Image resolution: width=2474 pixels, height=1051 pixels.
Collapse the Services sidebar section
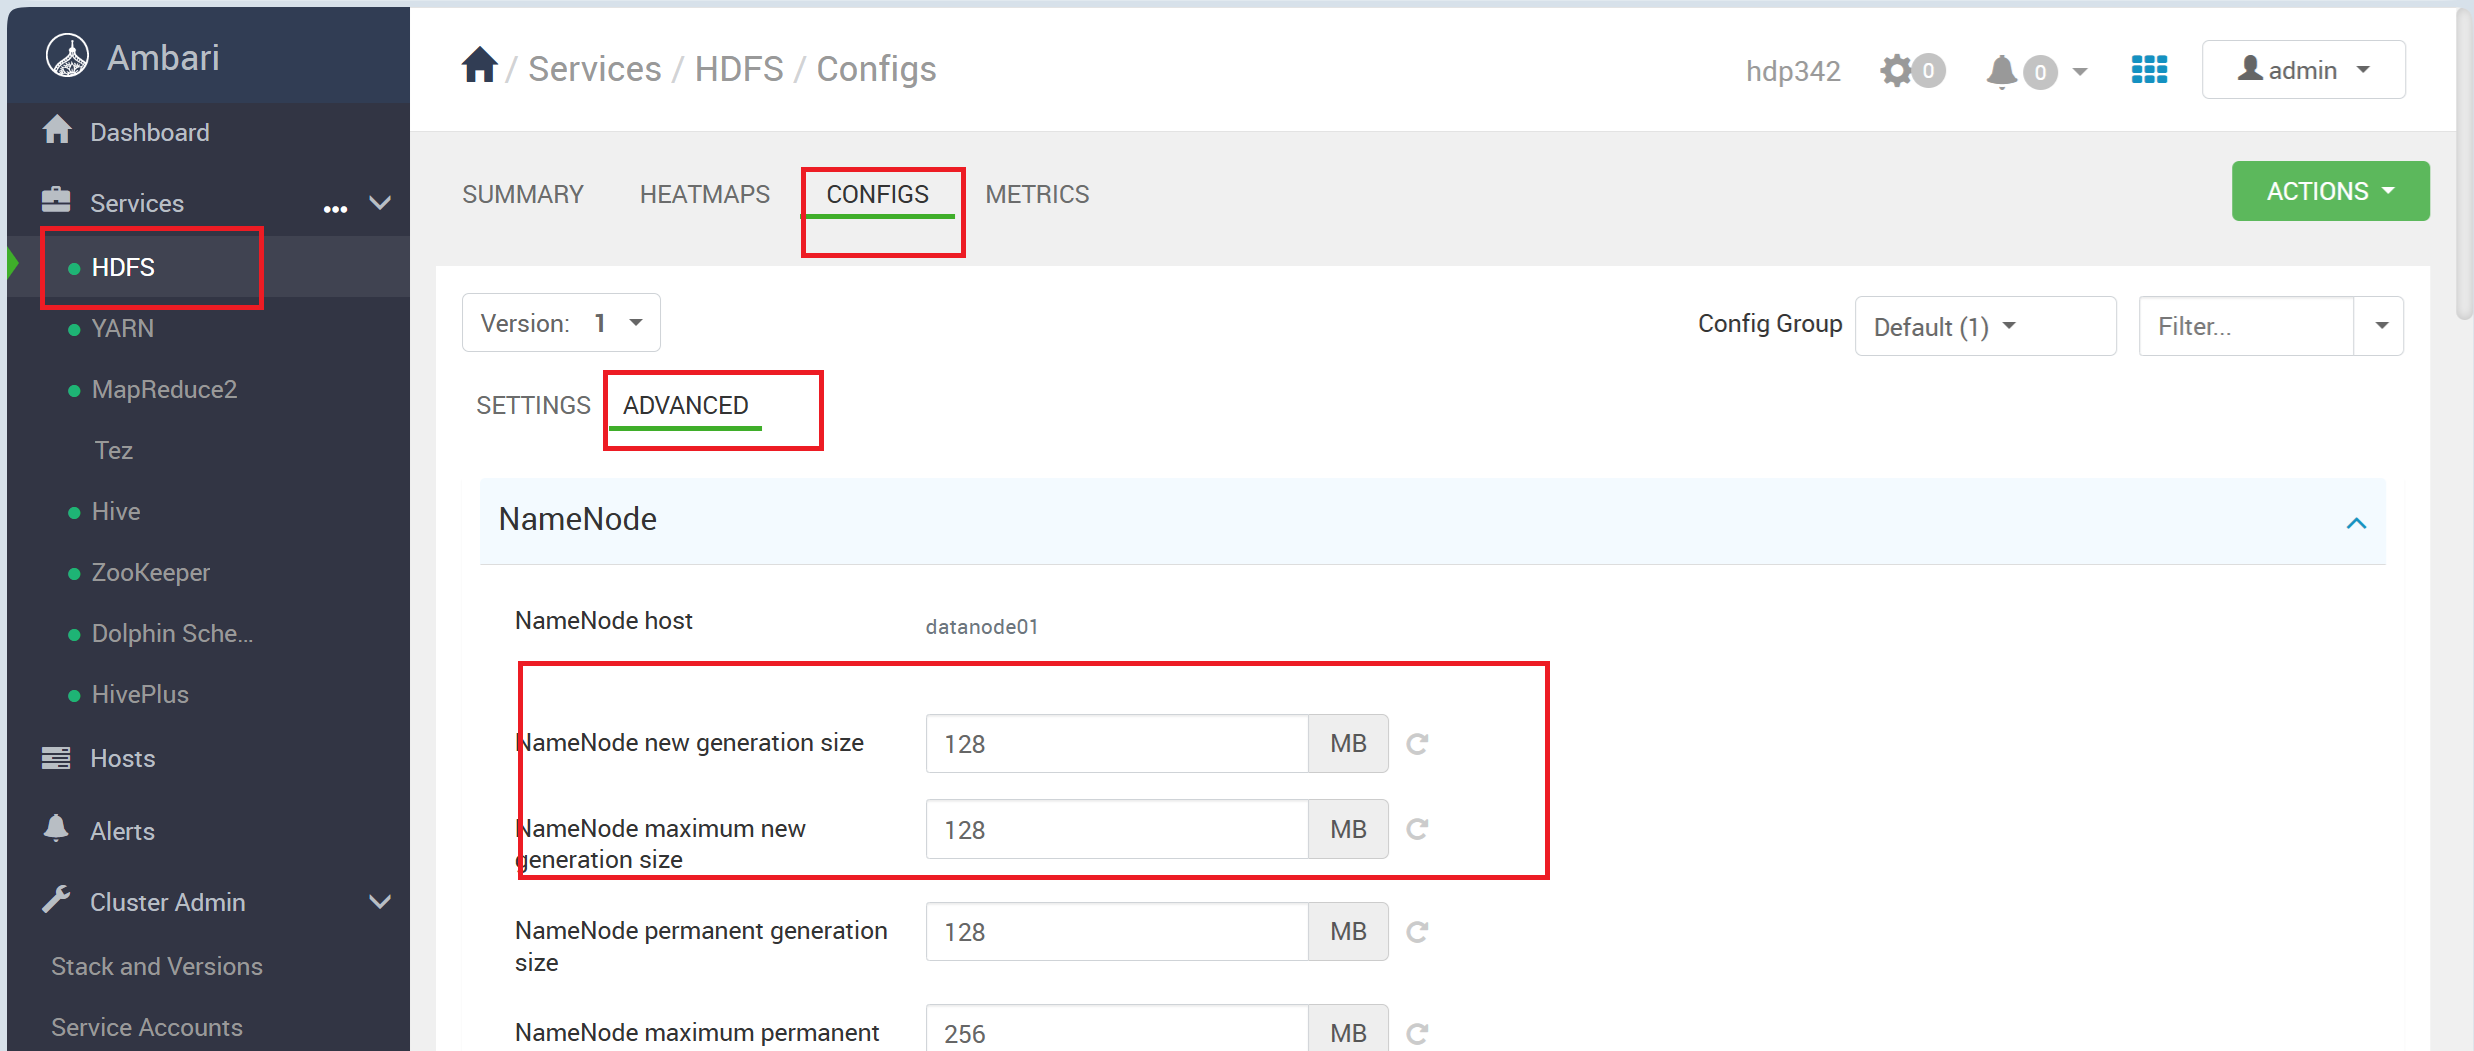tap(380, 203)
